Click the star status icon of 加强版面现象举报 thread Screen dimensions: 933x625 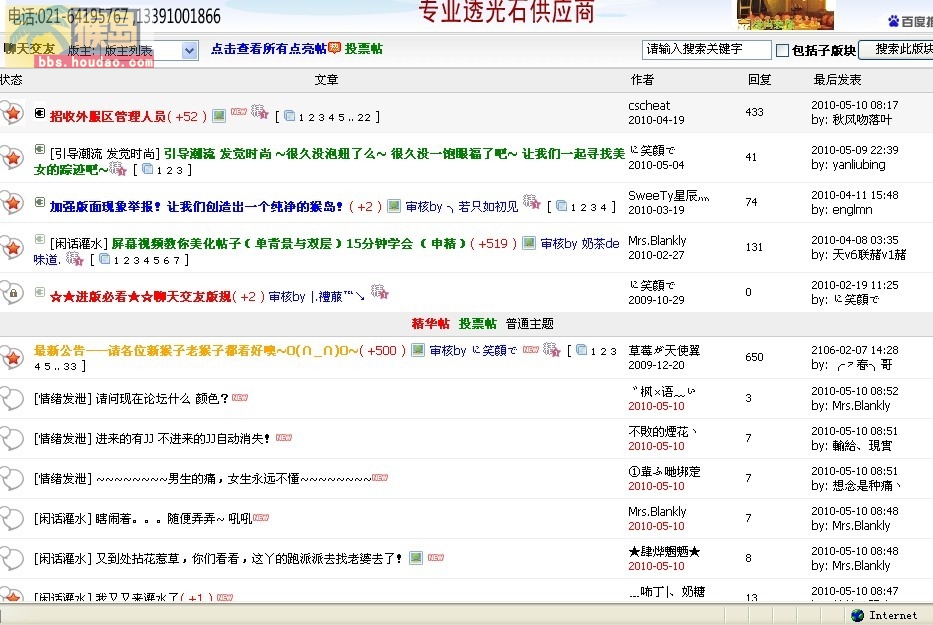(11, 202)
